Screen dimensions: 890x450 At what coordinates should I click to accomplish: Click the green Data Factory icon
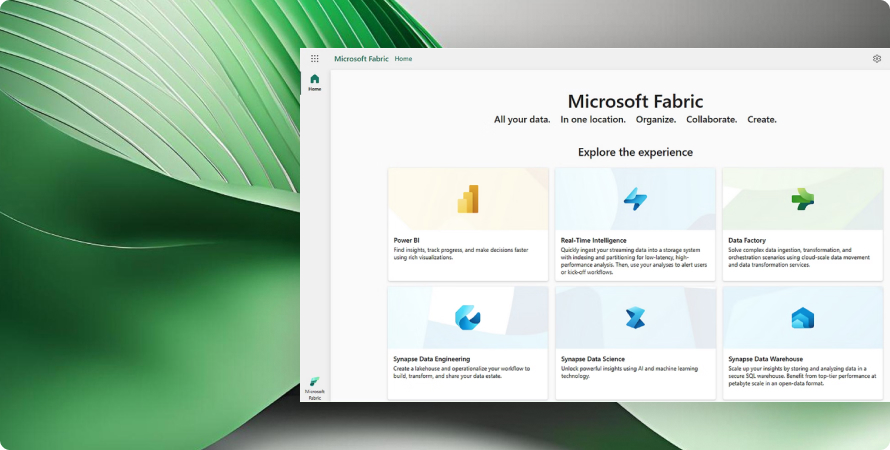coord(802,199)
